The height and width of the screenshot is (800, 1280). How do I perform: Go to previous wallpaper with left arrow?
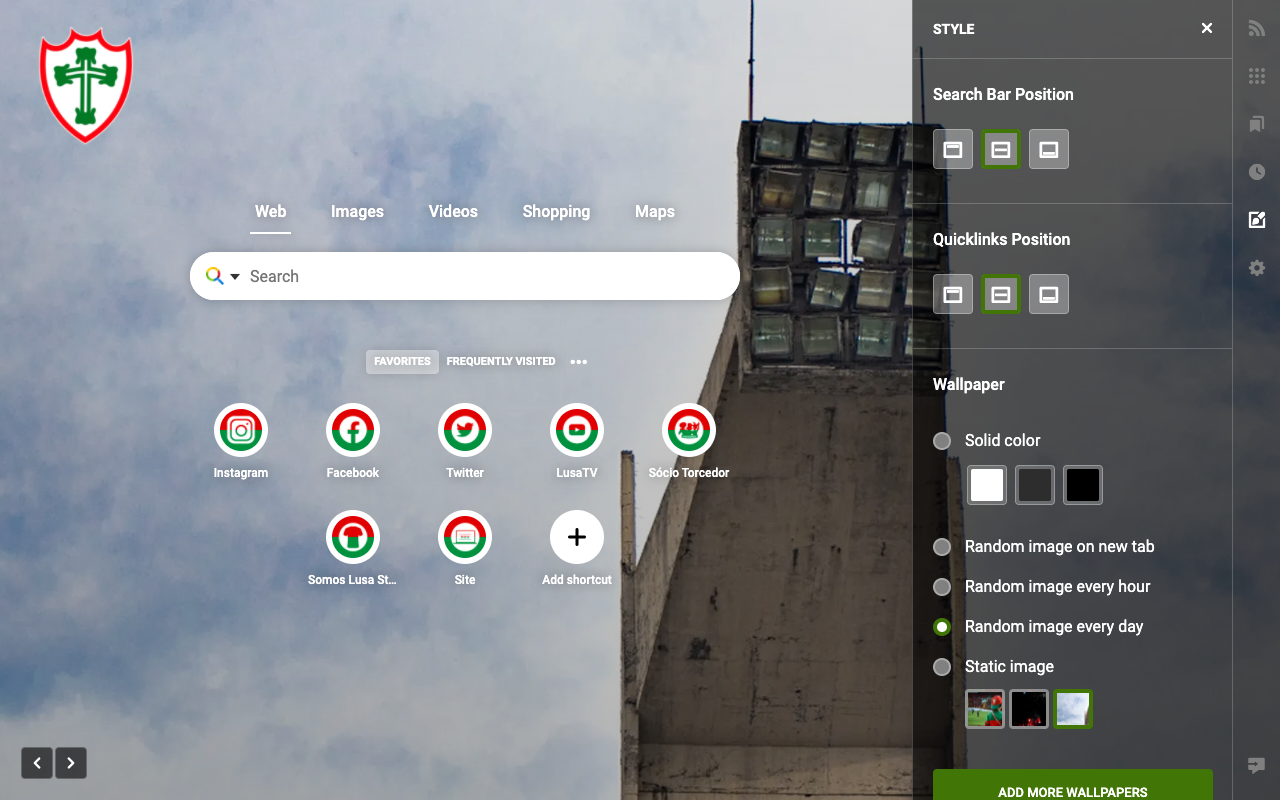coord(37,763)
